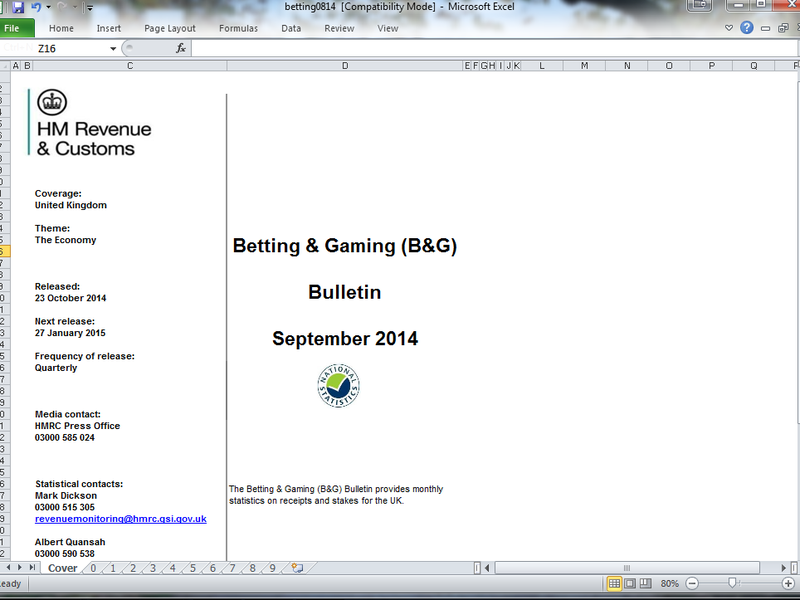Select Page Layout view icon in status bar
Viewport: 800px width, 600px height.
click(630, 583)
